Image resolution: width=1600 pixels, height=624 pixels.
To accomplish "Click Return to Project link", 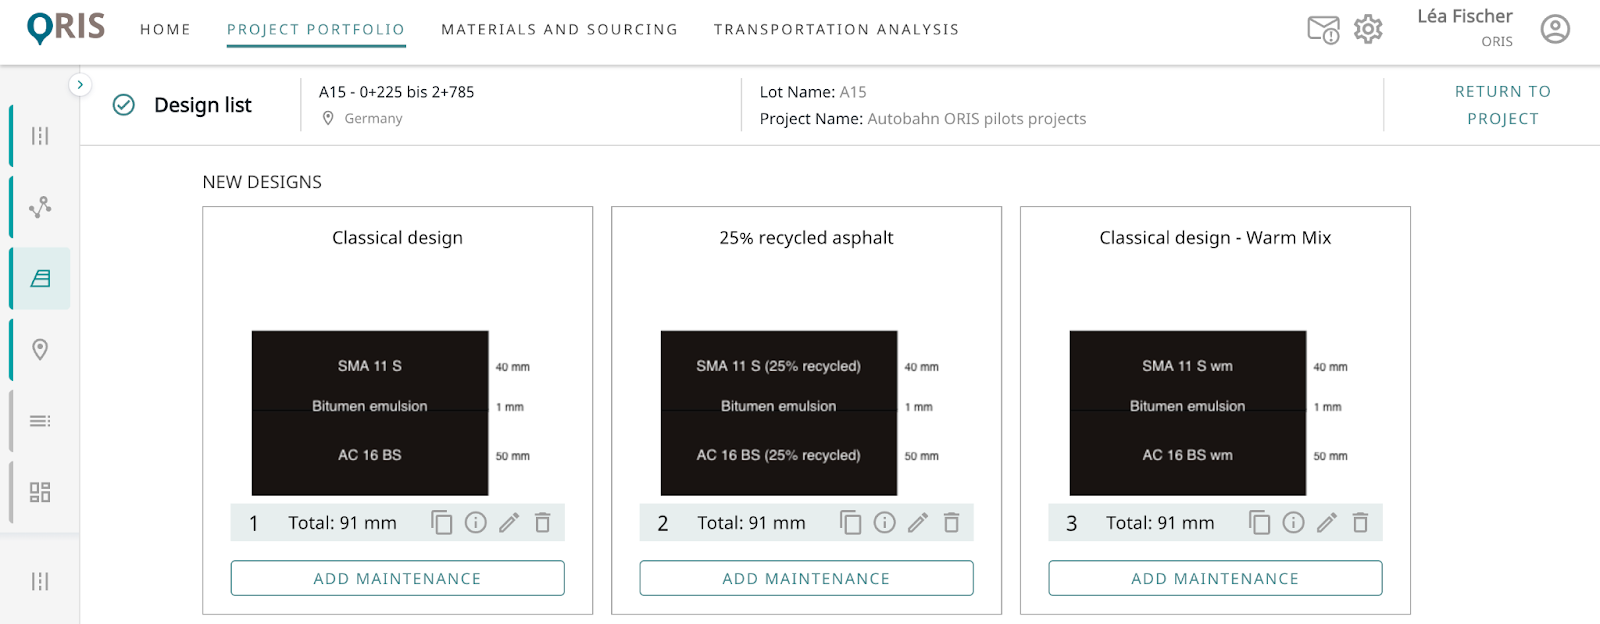I will pyautogui.click(x=1502, y=105).
